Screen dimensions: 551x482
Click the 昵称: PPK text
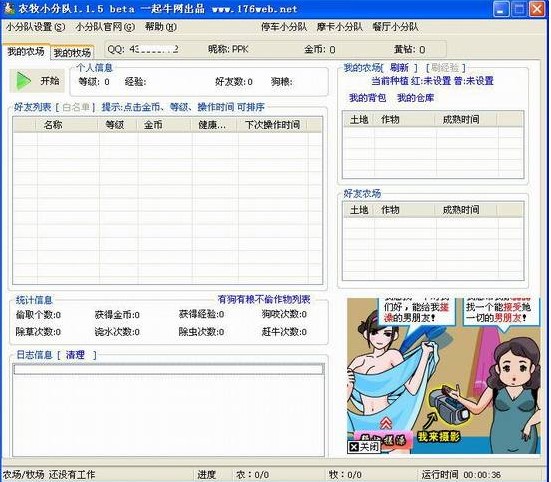[228, 49]
